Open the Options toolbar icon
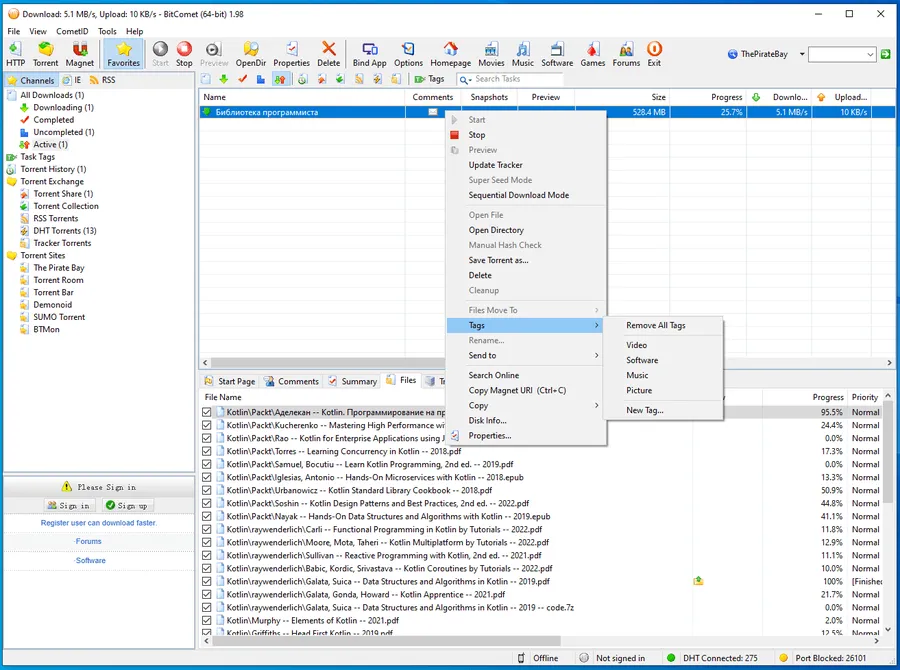Viewport: 900px width, 670px height. pyautogui.click(x=408, y=54)
